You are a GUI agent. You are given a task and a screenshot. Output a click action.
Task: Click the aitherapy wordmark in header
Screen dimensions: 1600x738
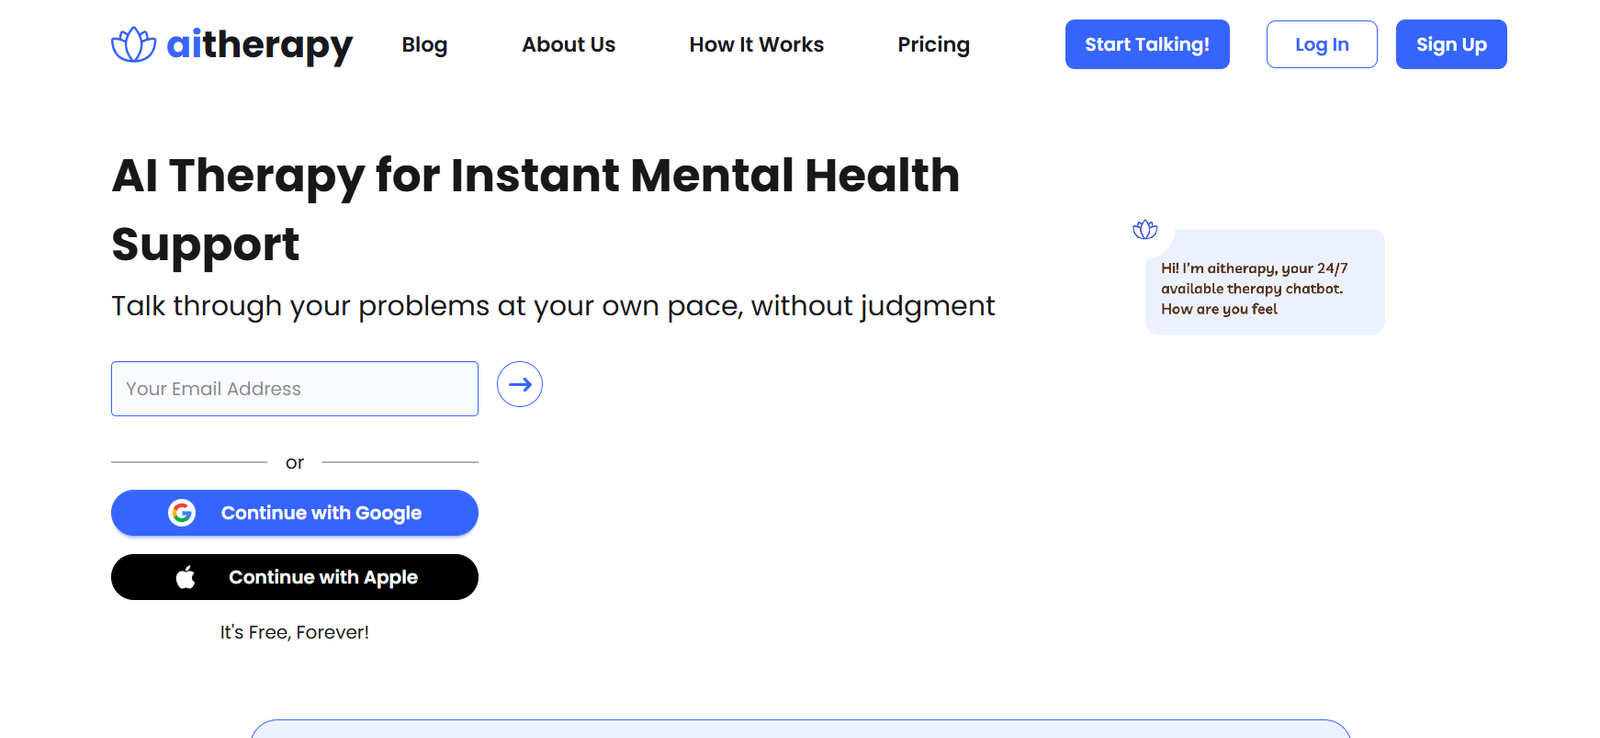259,45
